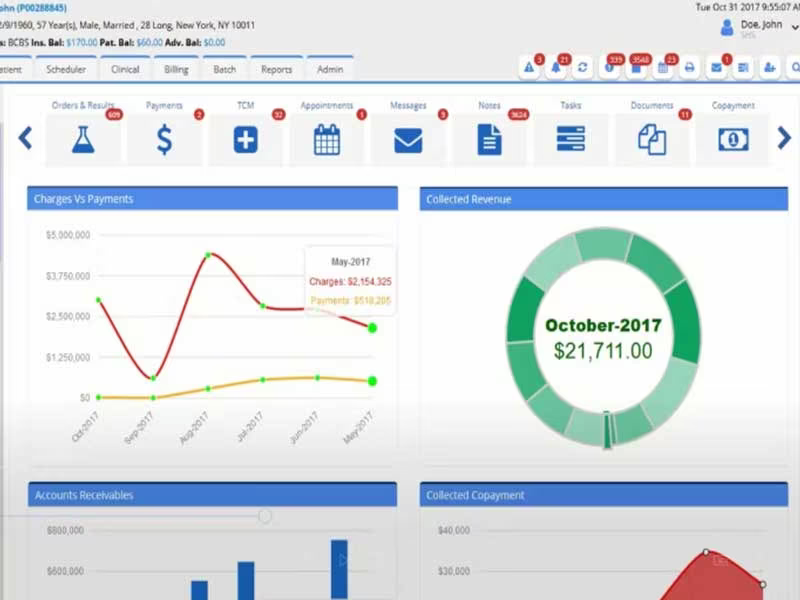Switch to the Clinical tab

coord(125,69)
